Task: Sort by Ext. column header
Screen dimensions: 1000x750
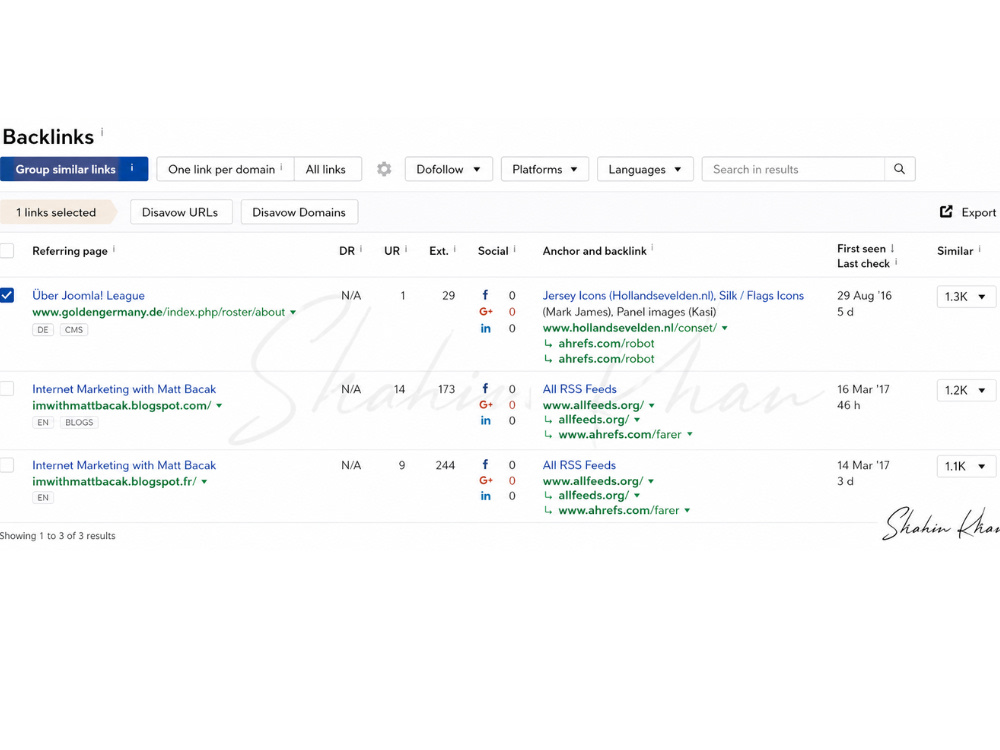Action: tap(439, 251)
